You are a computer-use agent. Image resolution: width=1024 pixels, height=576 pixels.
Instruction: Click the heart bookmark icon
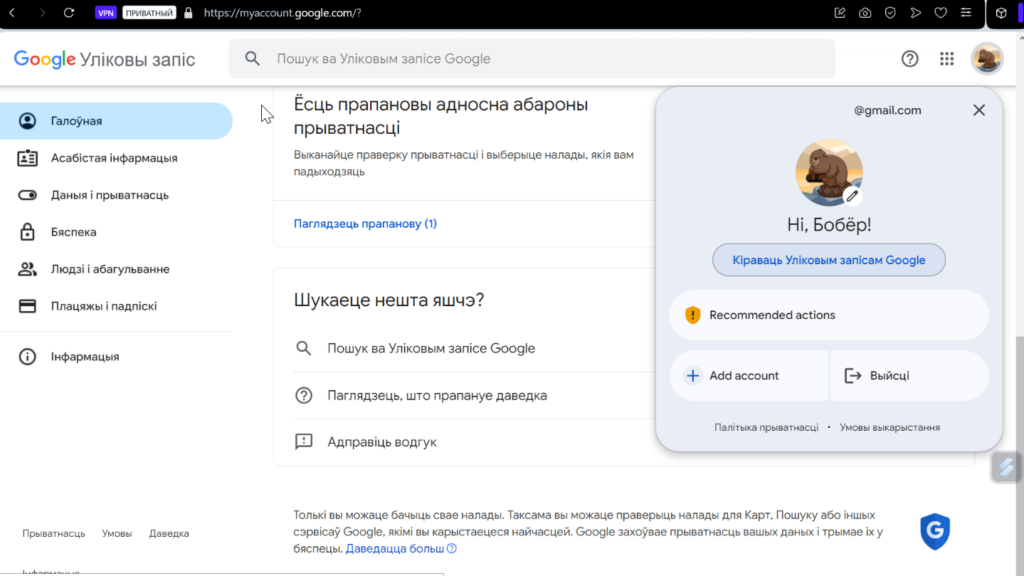coord(940,12)
